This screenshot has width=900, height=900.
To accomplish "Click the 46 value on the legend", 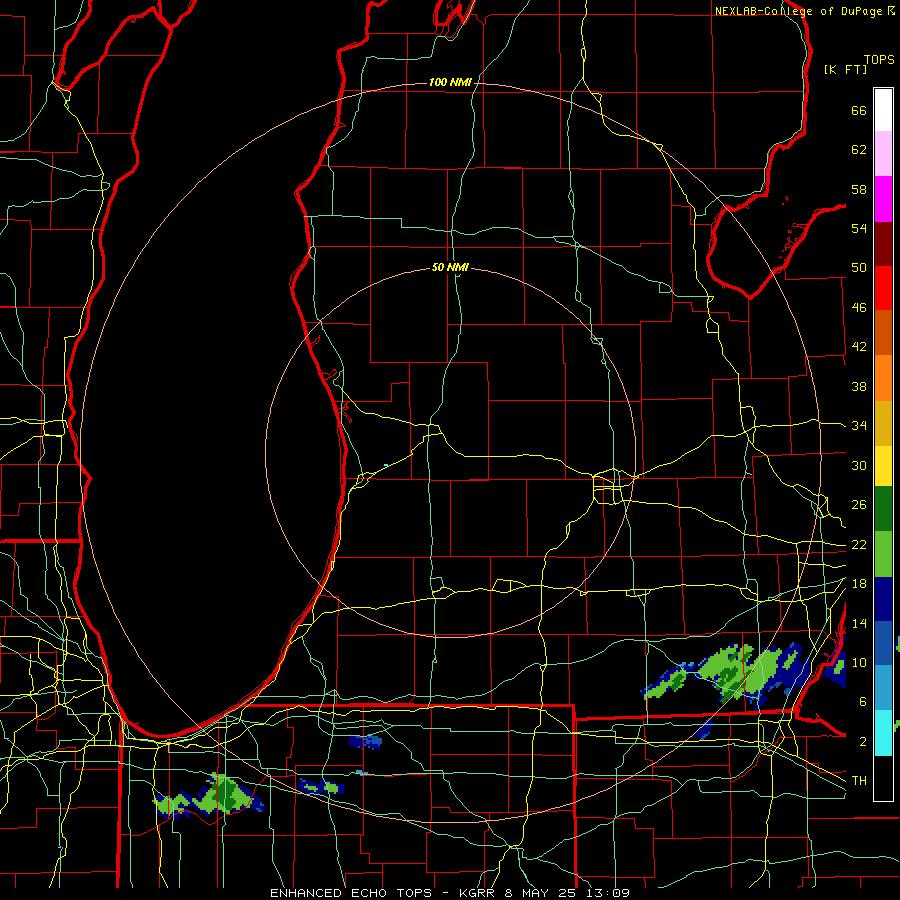I will 859,308.
